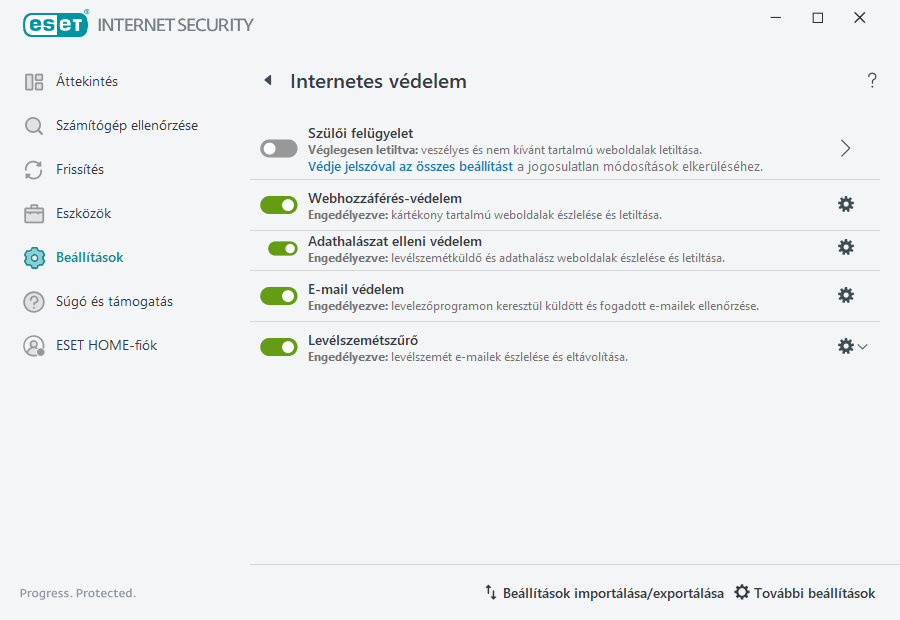The image size is (900, 620).
Task: Expand the Levélszemétszűrő gear dropdown chevron
Action: [x=864, y=347]
